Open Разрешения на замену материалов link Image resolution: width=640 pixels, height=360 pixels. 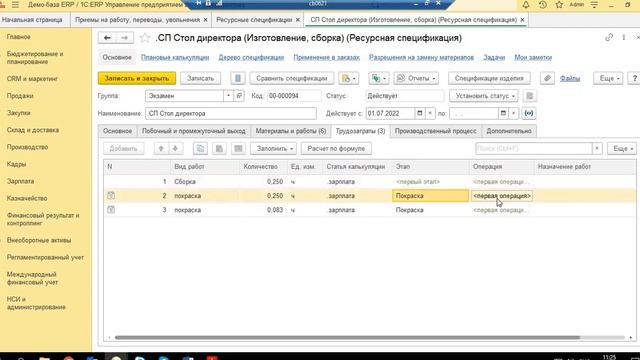coord(421,58)
